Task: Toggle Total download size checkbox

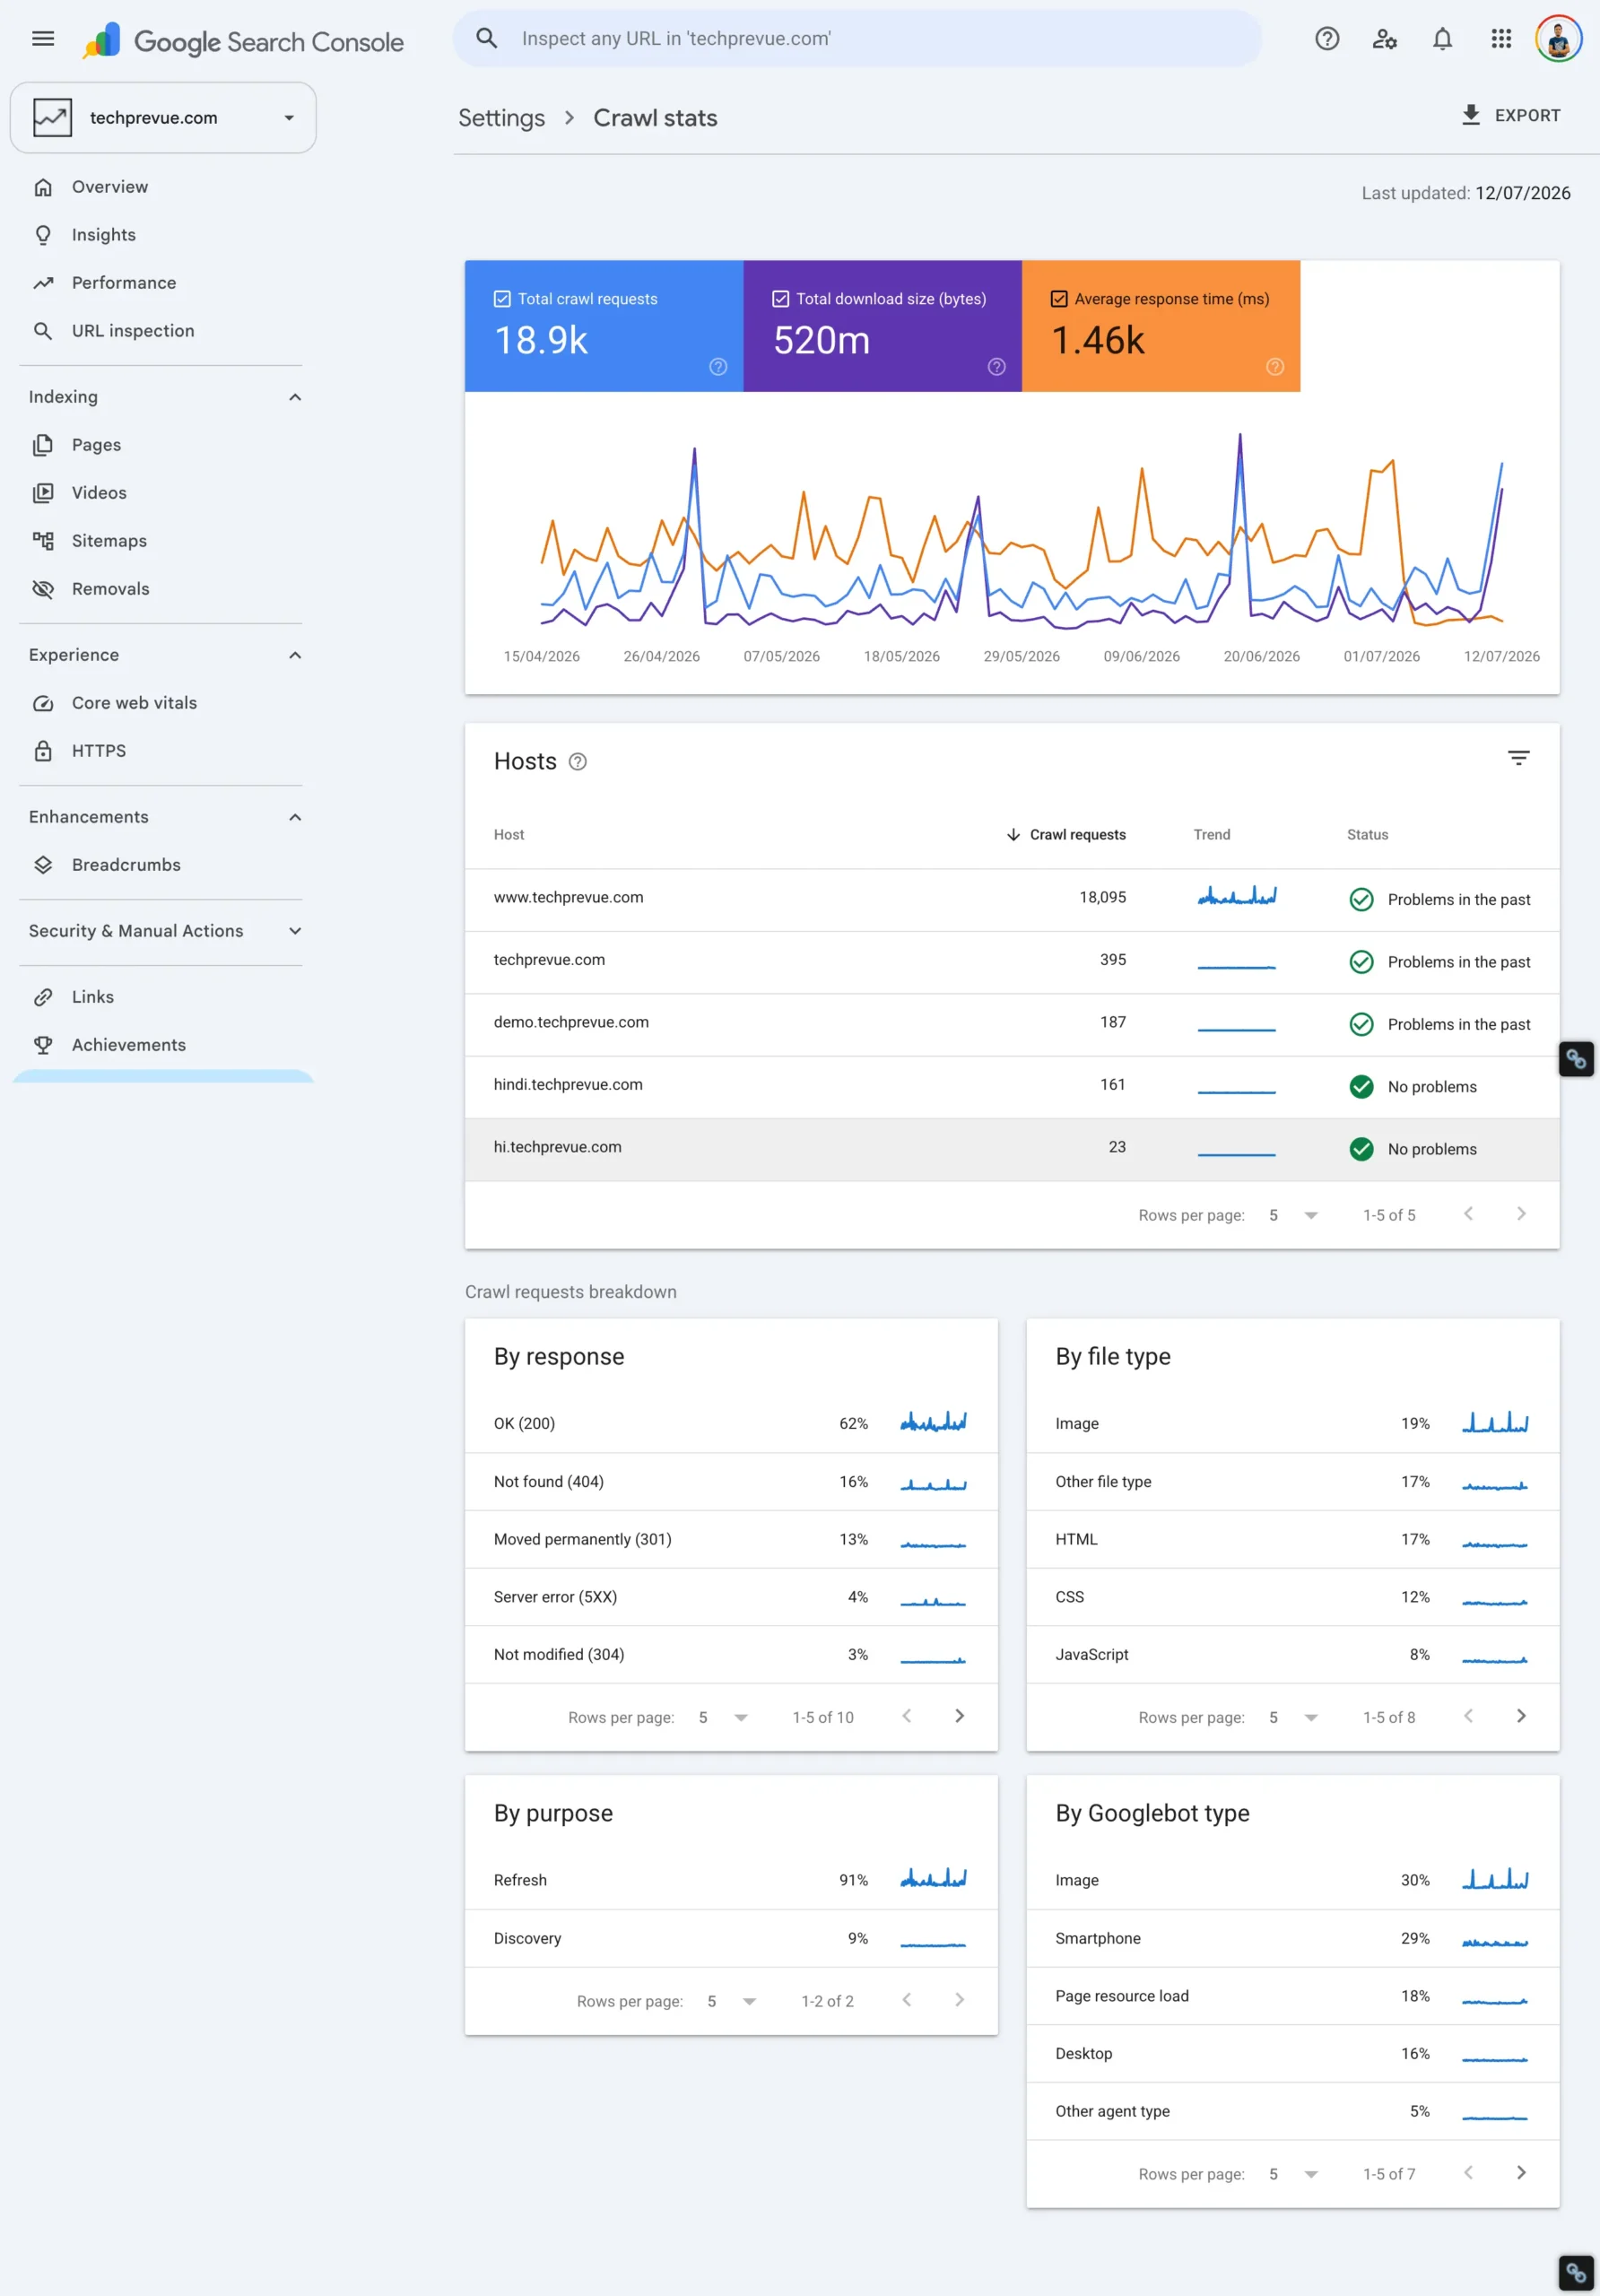Action: pos(781,299)
